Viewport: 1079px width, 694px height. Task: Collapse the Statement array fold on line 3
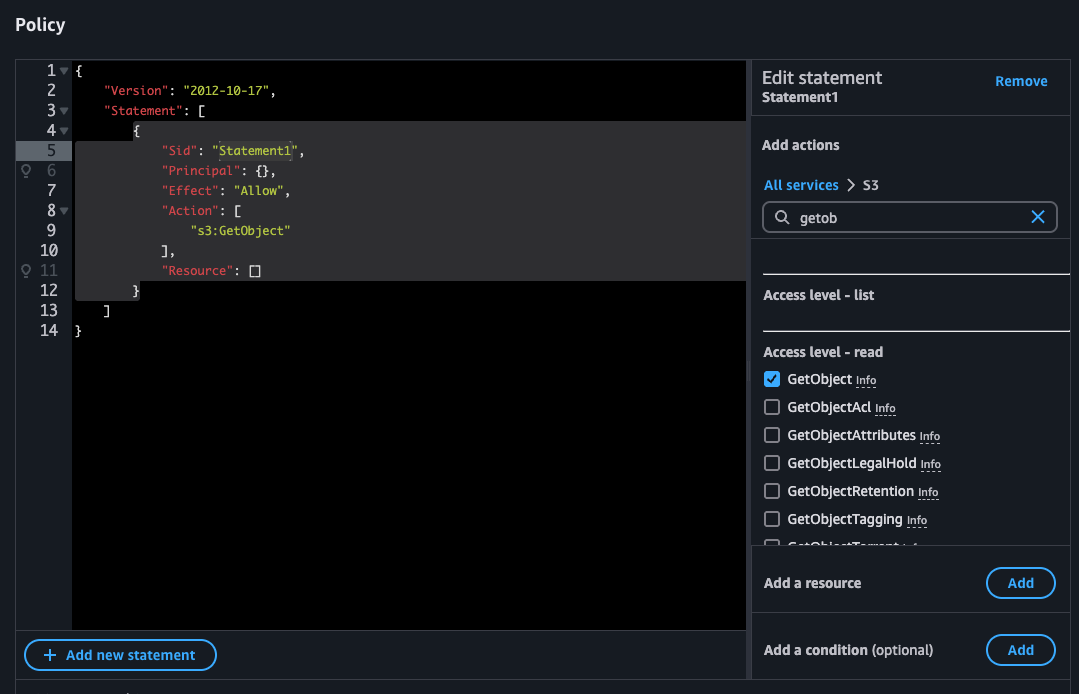pos(64,111)
